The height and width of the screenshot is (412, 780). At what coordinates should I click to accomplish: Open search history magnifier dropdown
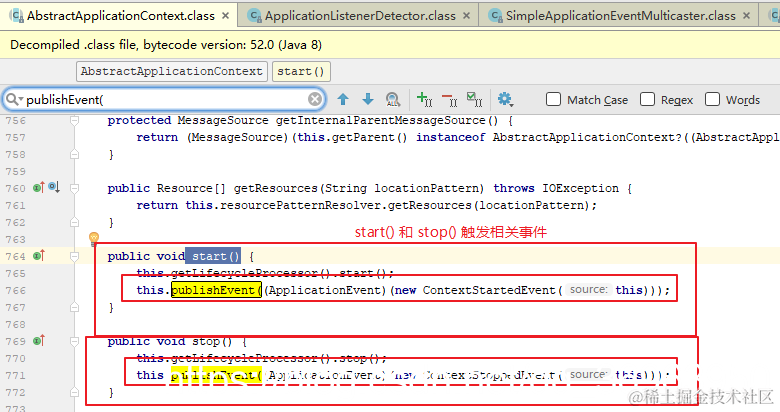[x=14, y=100]
